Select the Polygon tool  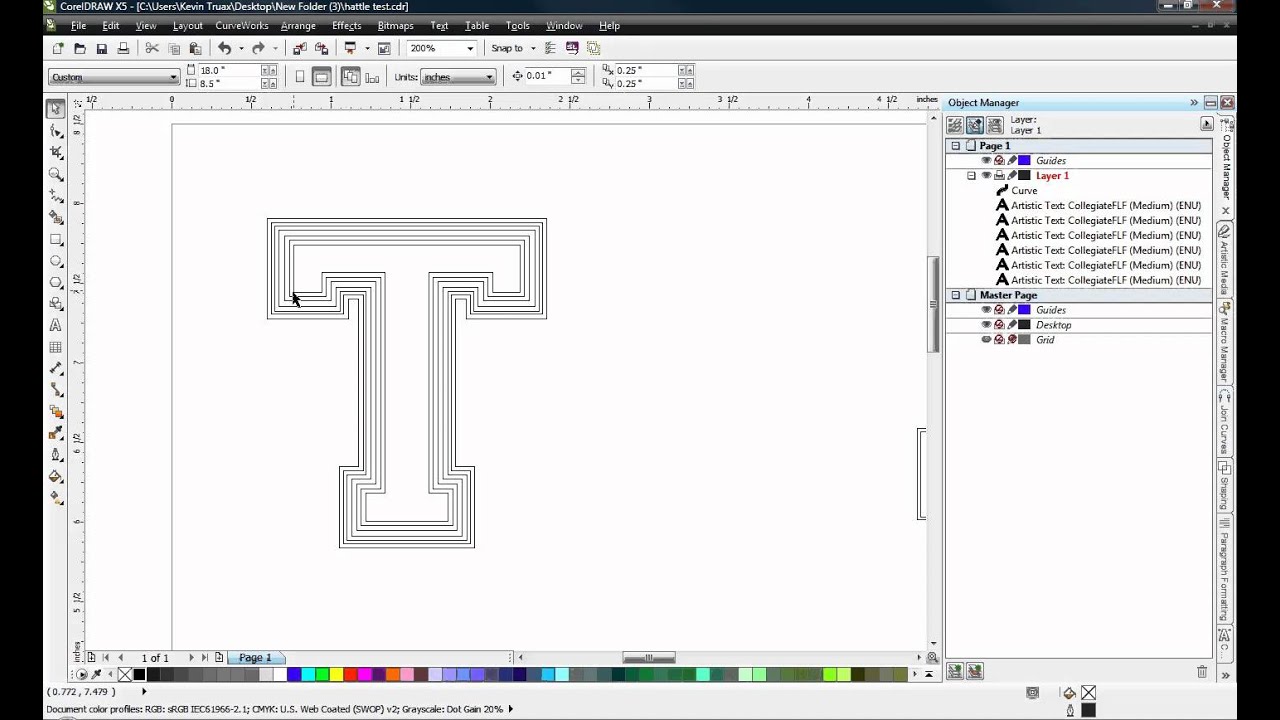(56, 282)
